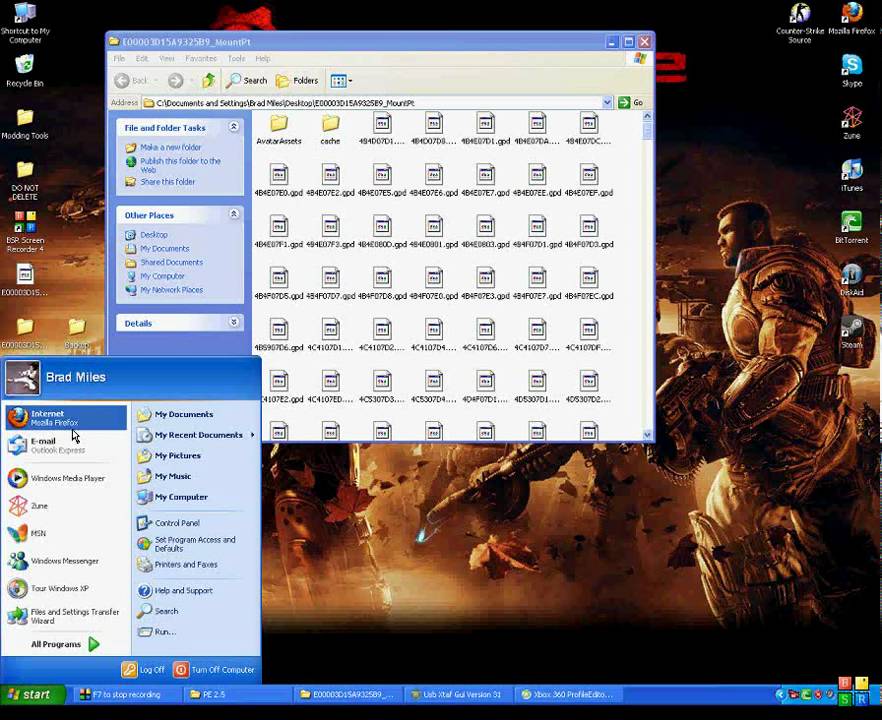The width and height of the screenshot is (882, 720).
Task: Select file 4B4F07D5.gpd
Action: pos(278,284)
